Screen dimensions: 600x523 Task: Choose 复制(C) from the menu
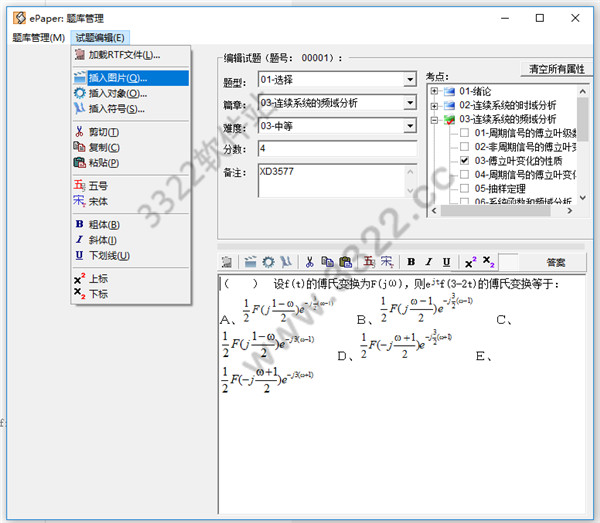pyautogui.click(x=130, y=147)
